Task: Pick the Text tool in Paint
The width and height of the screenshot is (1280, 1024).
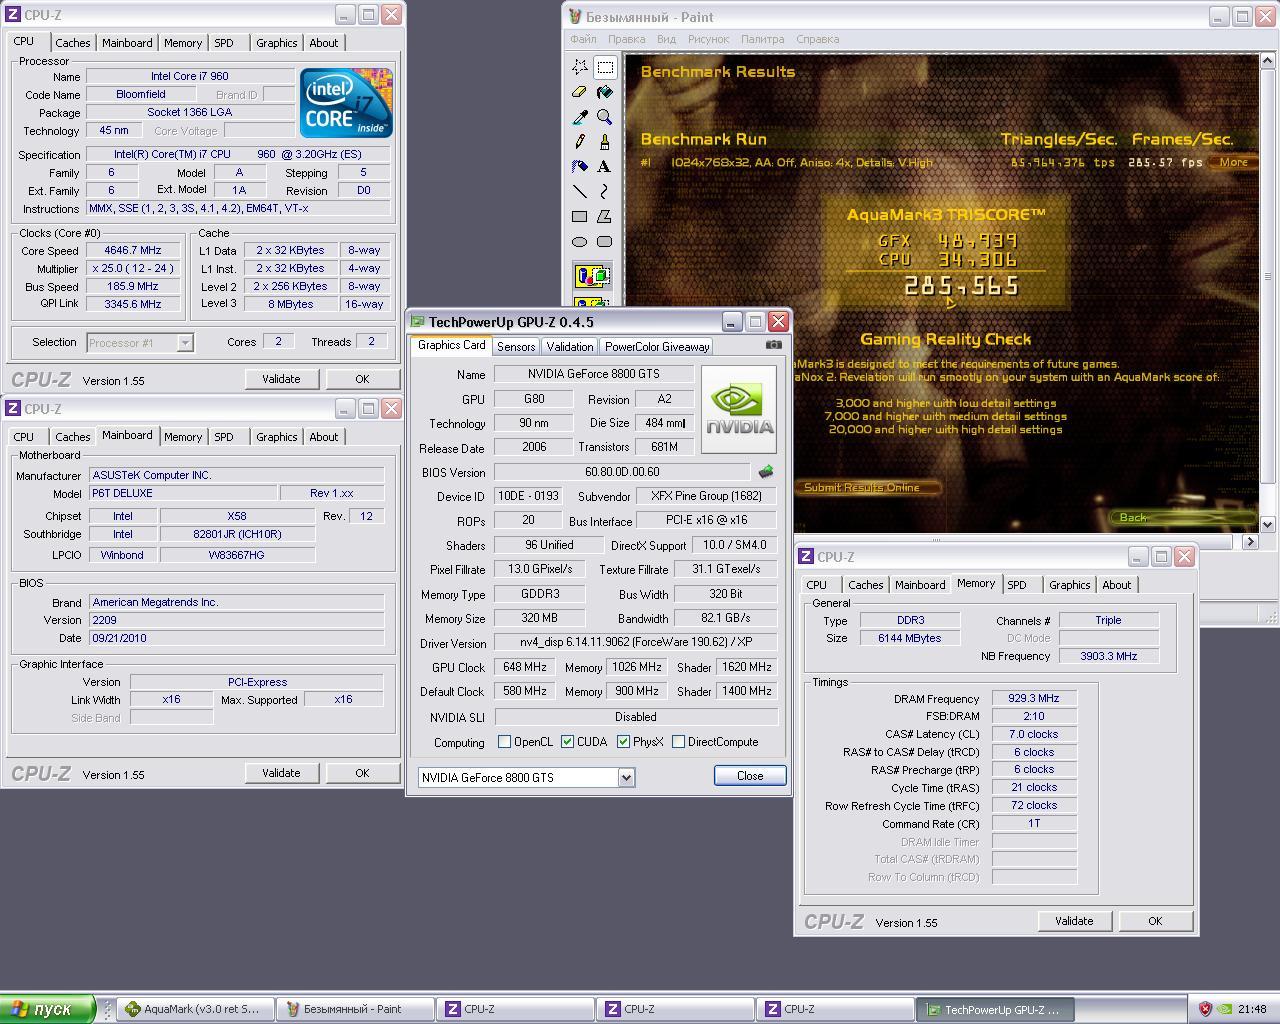Action: pyautogui.click(x=605, y=166)
